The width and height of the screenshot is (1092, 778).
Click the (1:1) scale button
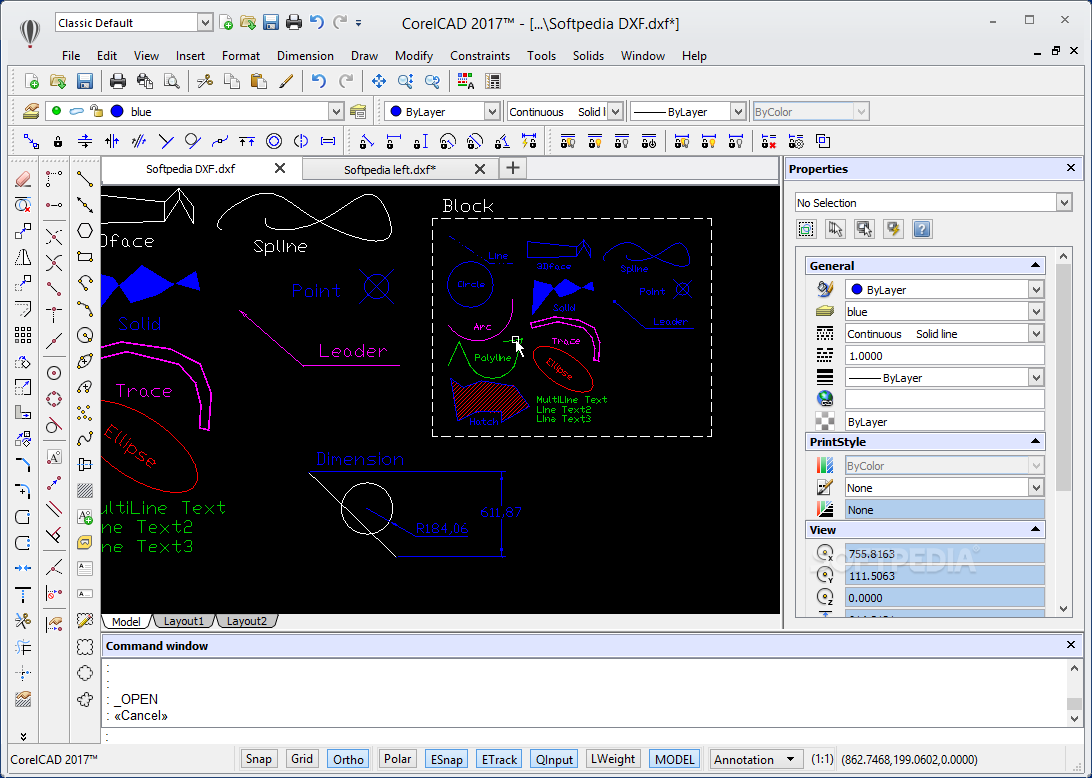pyautogui.click(x=822, y=759)
